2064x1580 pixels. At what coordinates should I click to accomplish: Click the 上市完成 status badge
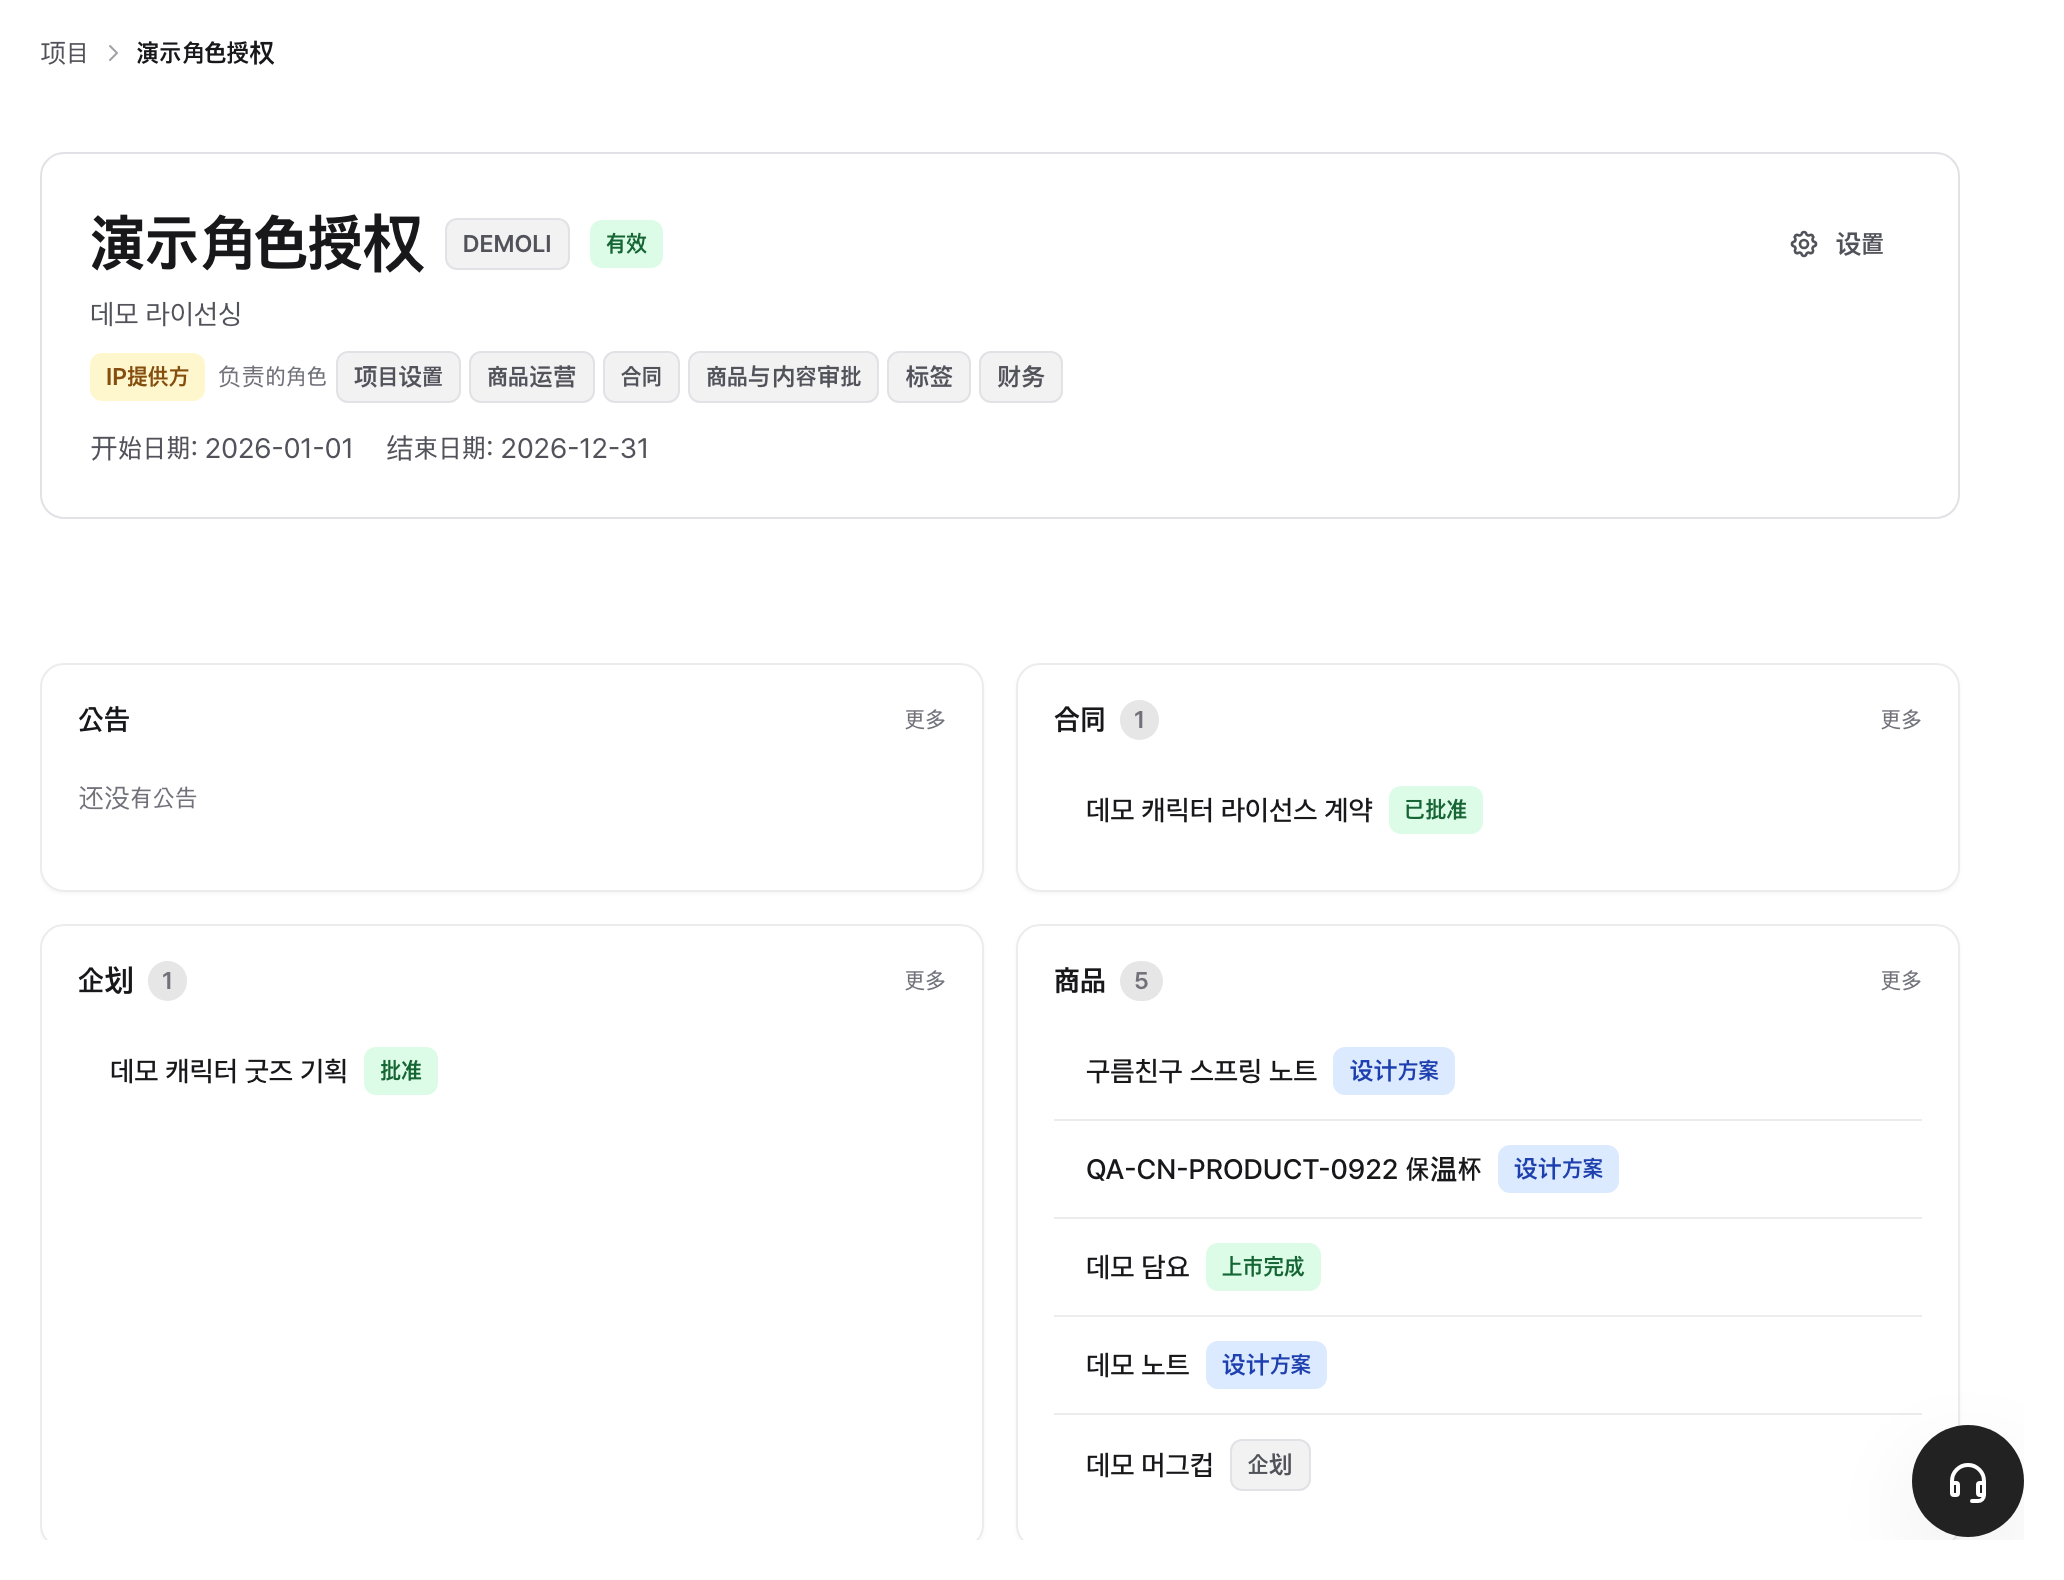pos(1263,1267)
